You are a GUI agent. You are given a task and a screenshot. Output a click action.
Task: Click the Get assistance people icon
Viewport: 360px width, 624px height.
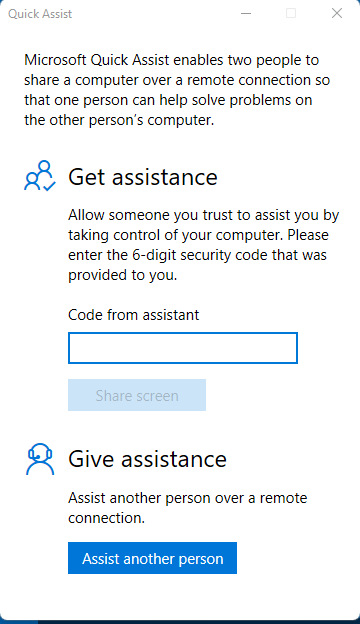click(40, 176)
